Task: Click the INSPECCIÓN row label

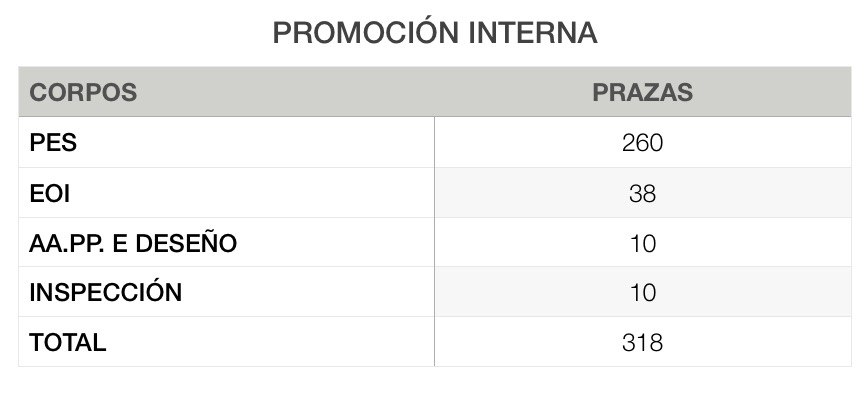Action: [x=106, y=292]
